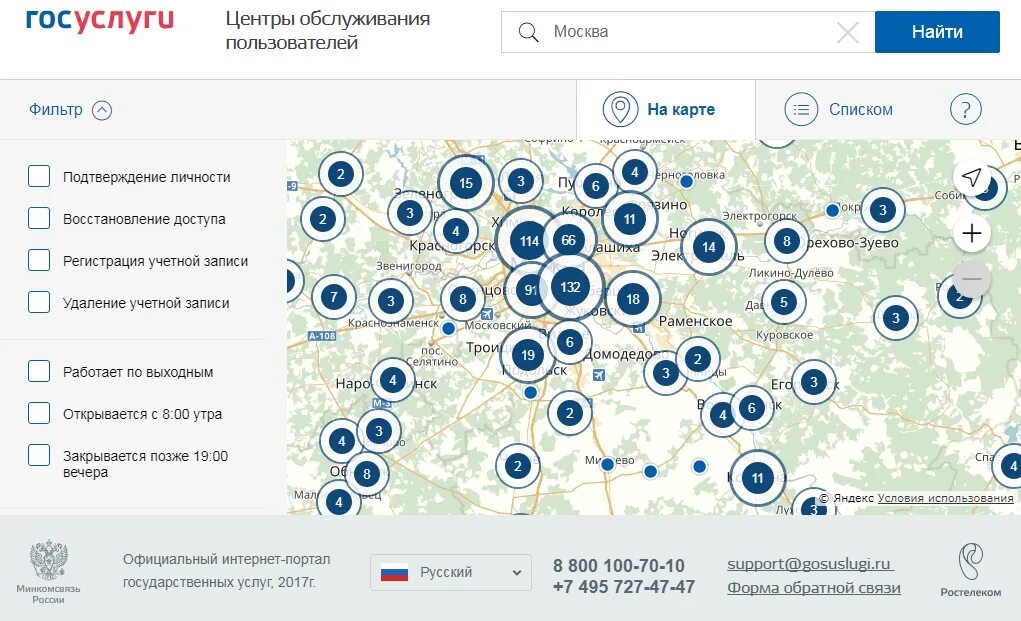Enable Работает по выходным checkbox
The image size is (1021, 621).
click(39, 371)
